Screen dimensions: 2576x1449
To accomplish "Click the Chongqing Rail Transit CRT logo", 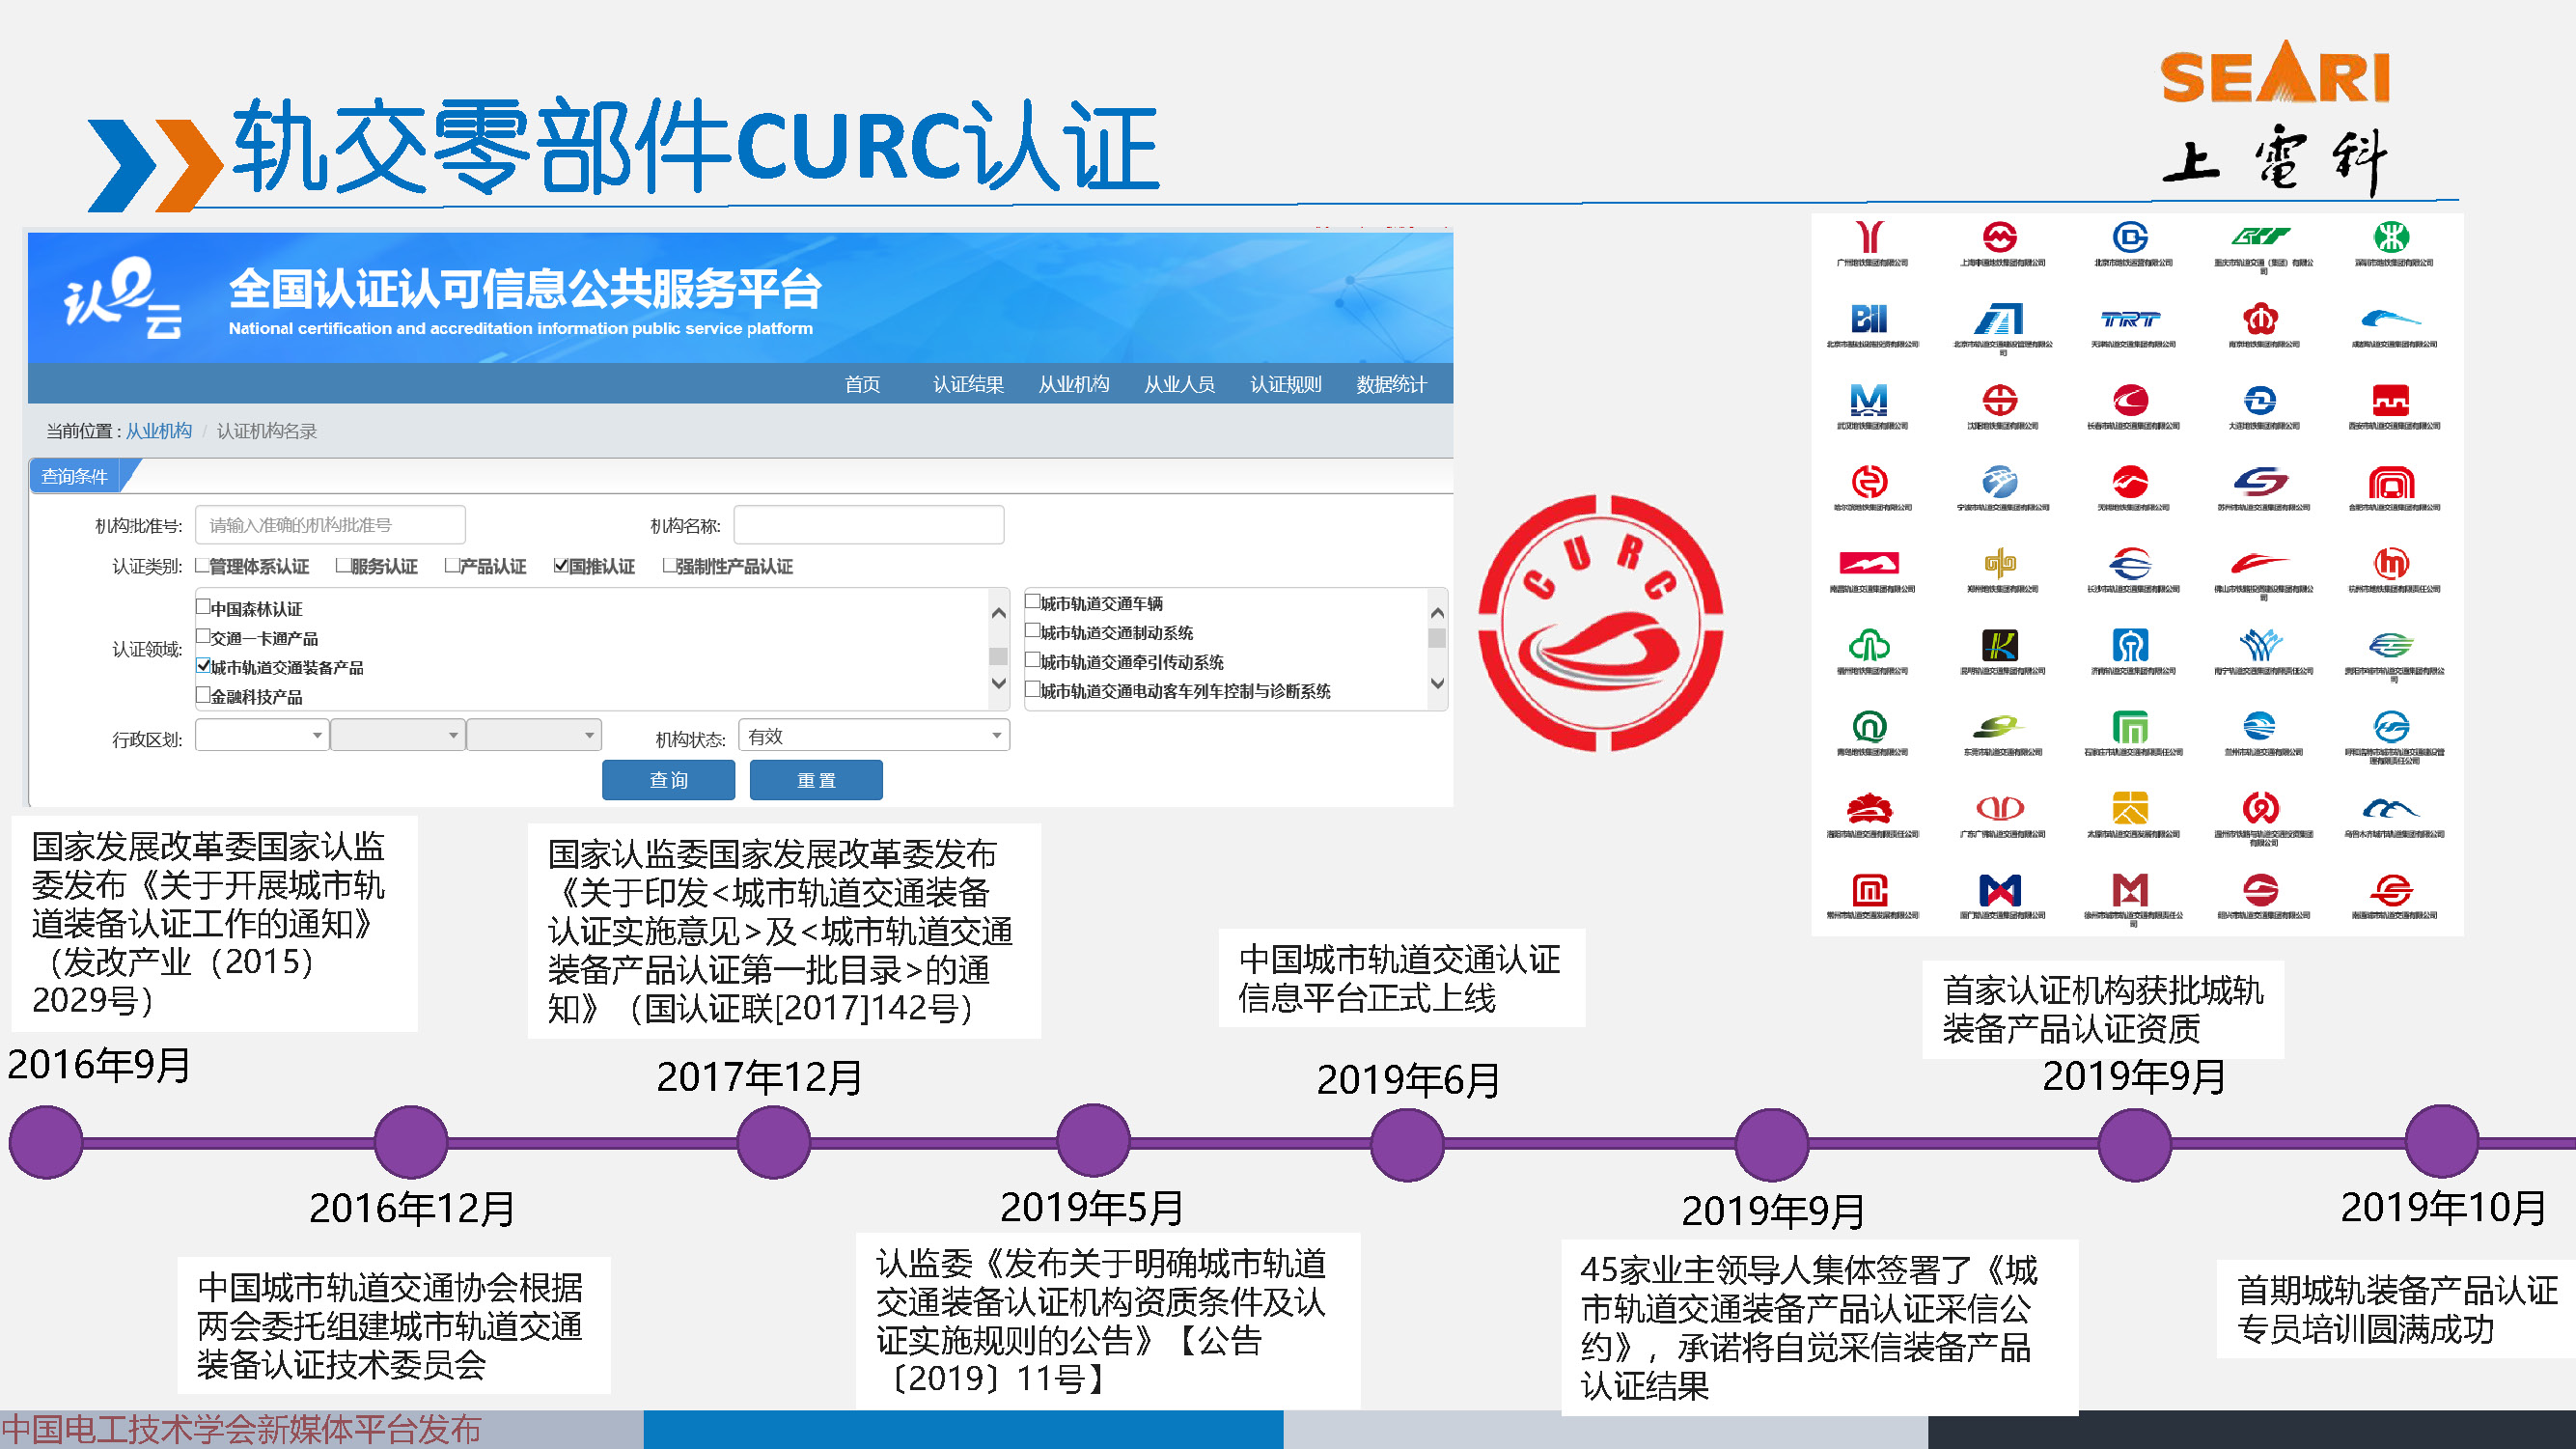I will click(x=2261, y=237).
